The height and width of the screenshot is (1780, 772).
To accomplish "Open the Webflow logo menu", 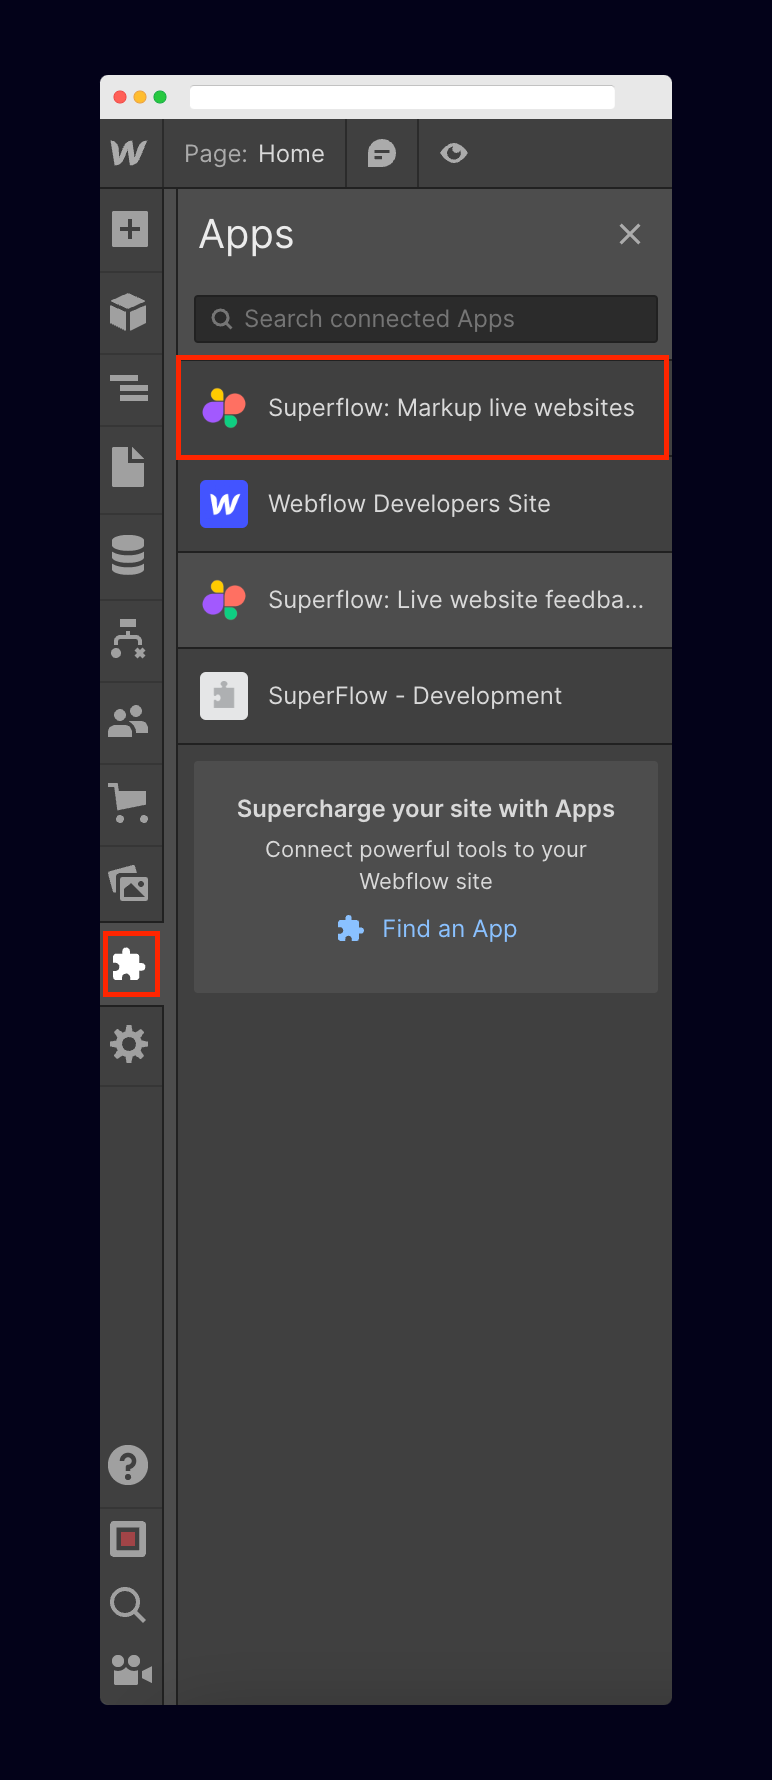I will (129, 153).
